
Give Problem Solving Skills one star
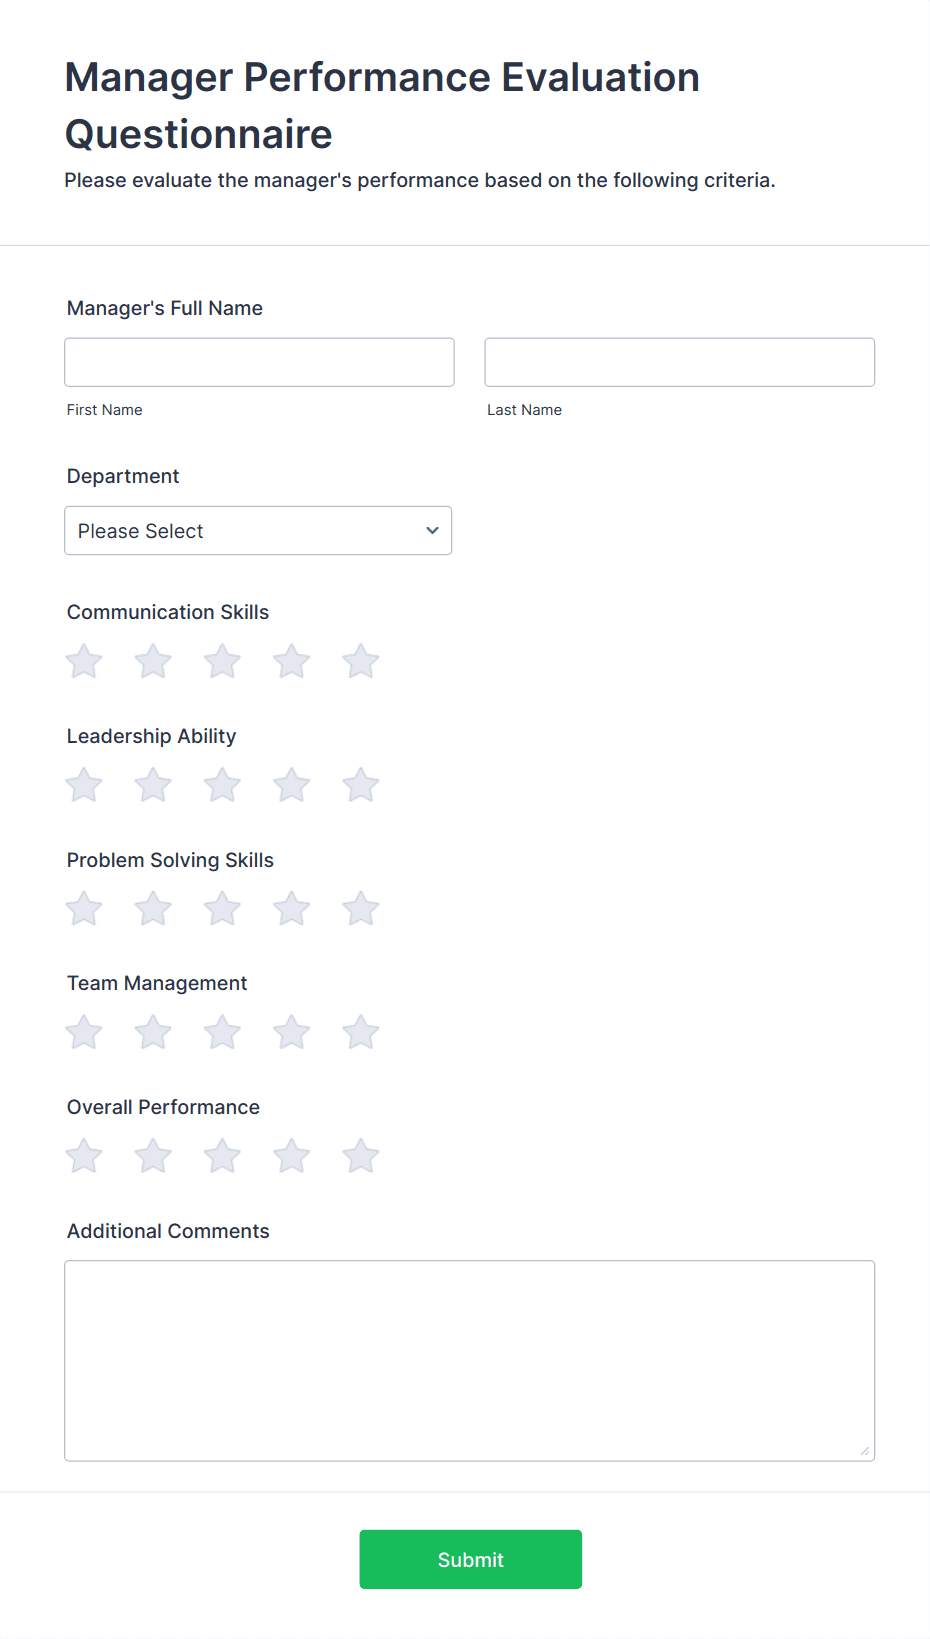point(83,908)
